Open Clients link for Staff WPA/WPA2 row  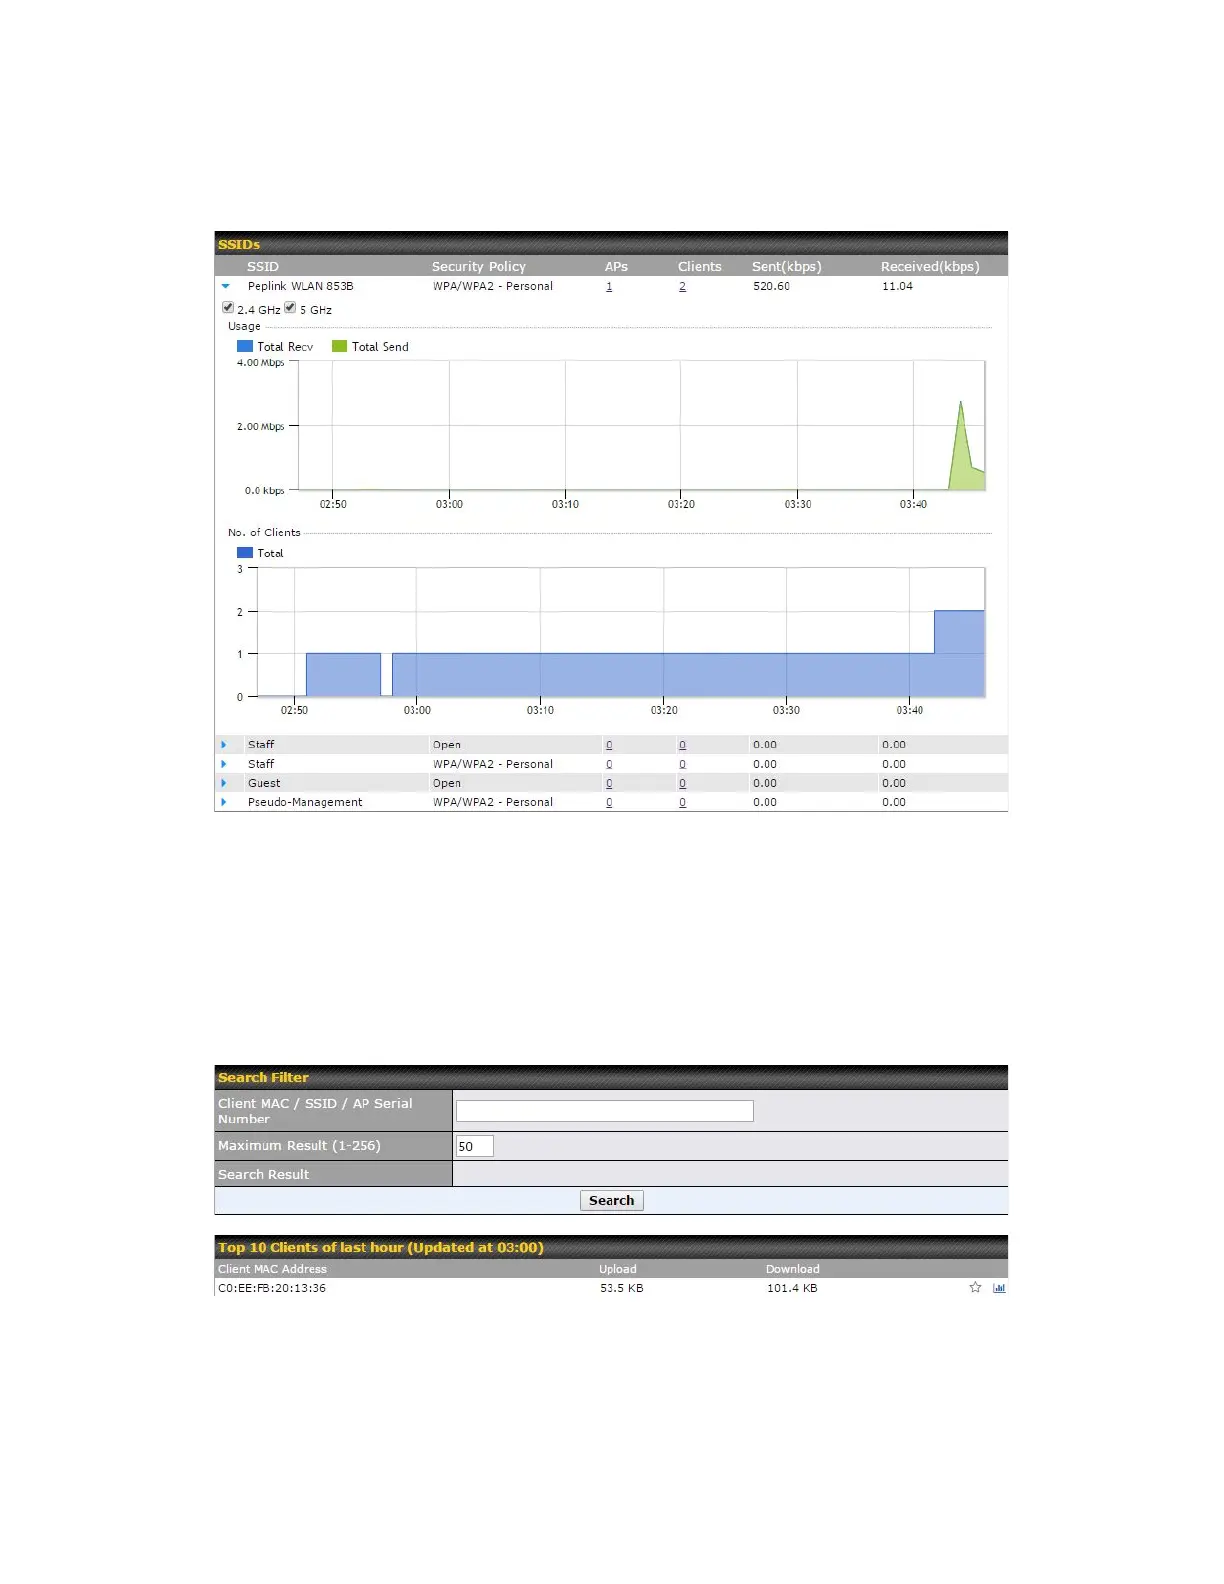[x=682, y=764]
